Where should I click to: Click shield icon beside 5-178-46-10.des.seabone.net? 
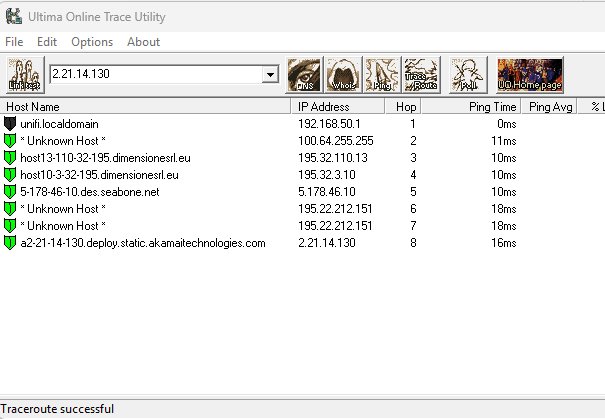10,191
